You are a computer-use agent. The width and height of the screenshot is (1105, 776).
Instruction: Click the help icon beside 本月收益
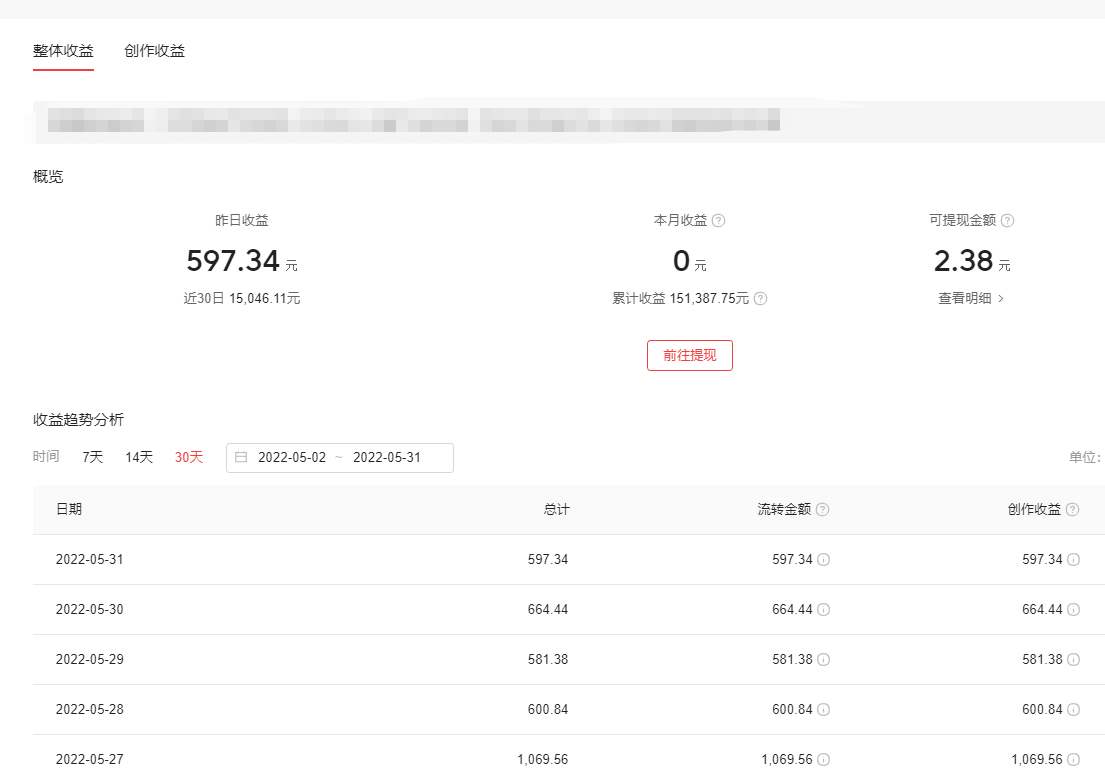coord(718,221)
